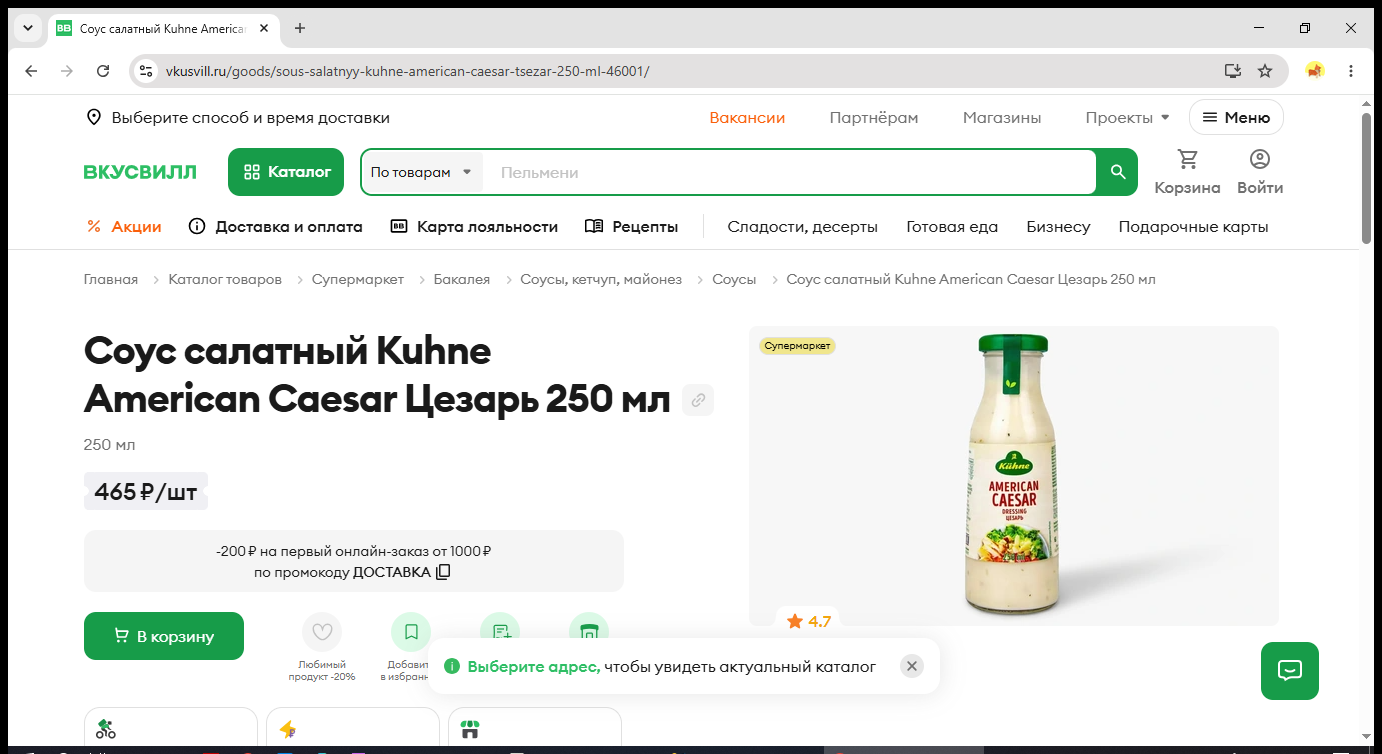Open Доставка и оплата menu item
Viewport: 1382px width, 754px height.
(x=276, y=227)
